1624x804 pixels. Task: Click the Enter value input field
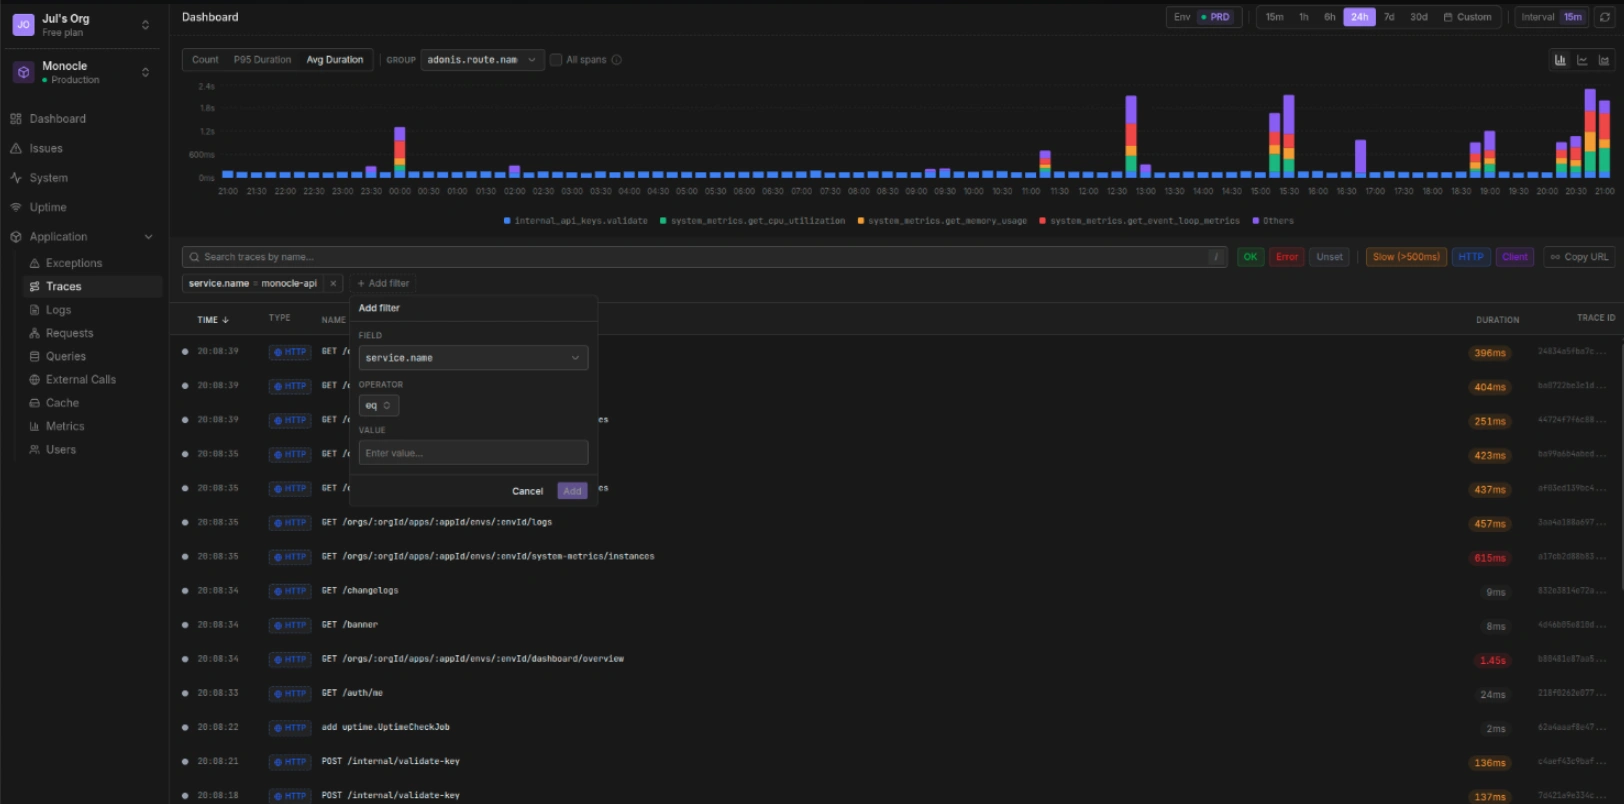pos(473,453)
